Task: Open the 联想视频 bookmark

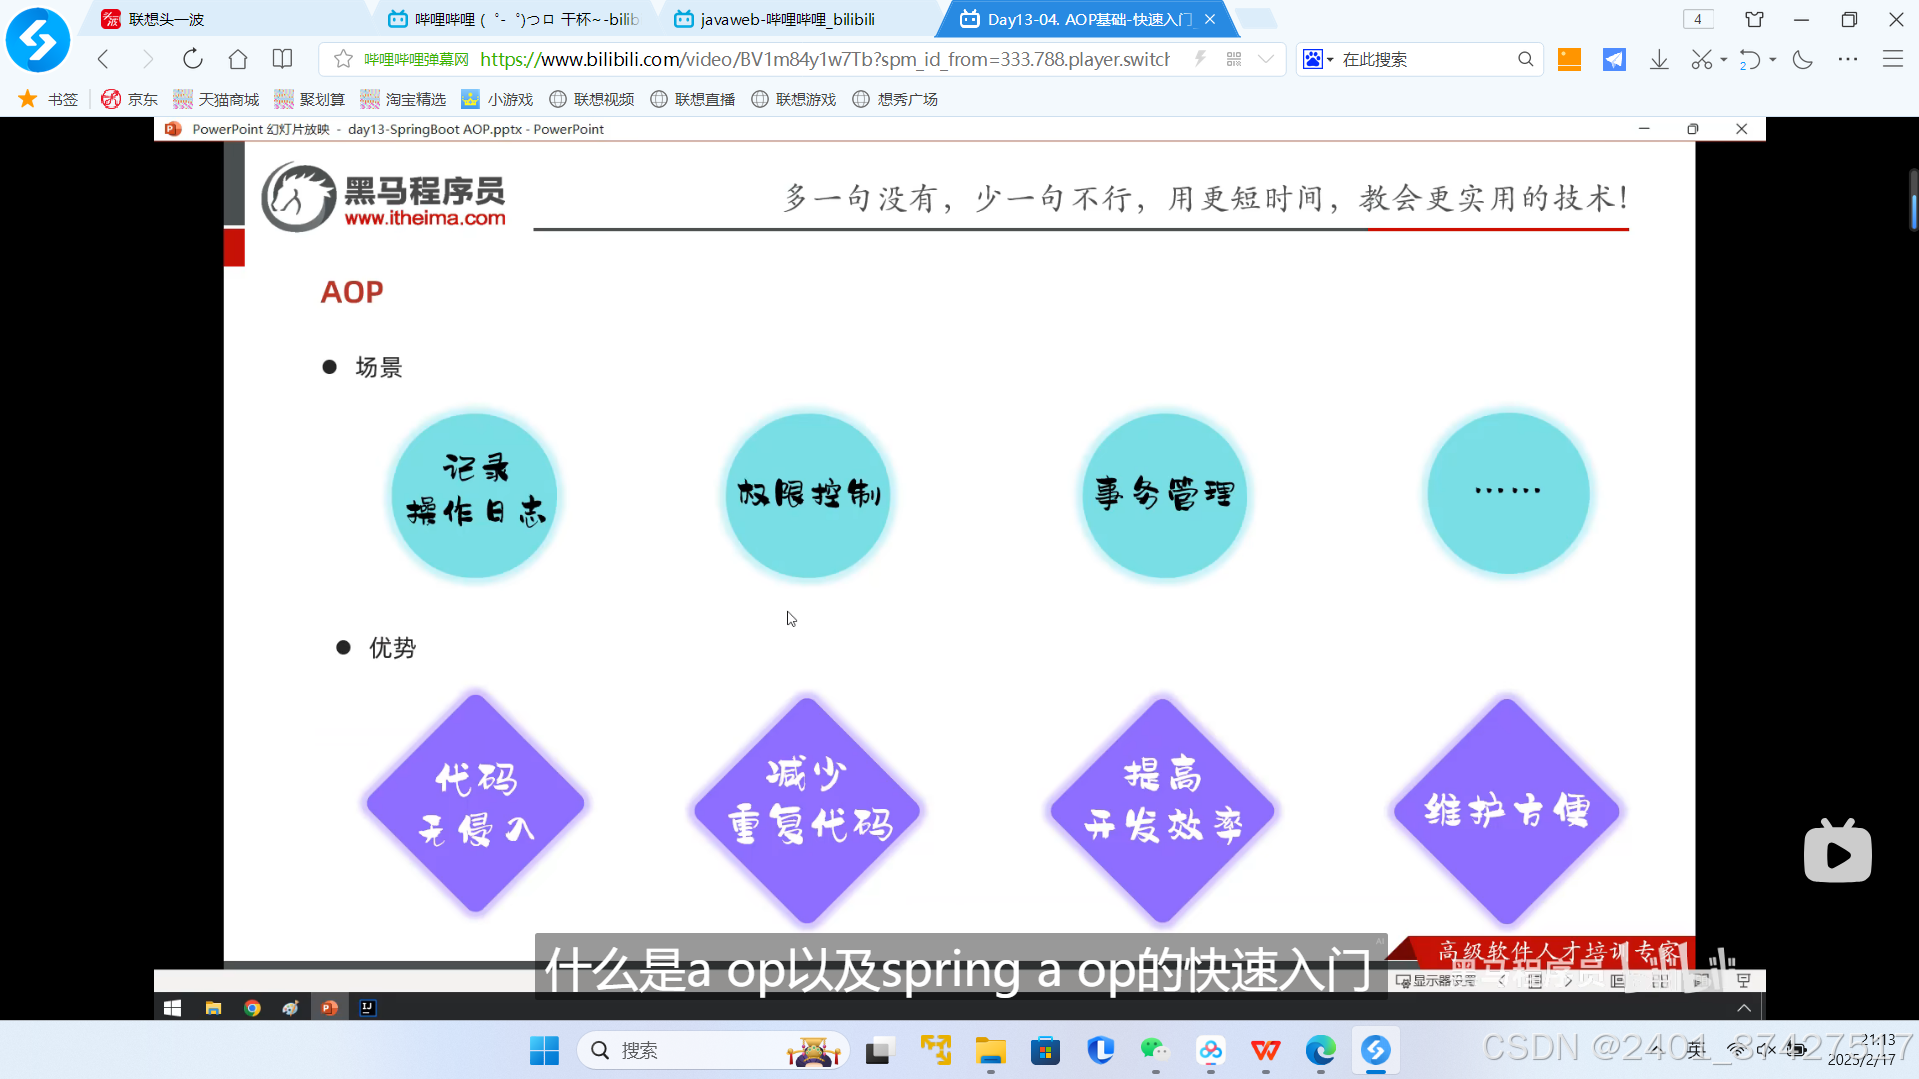Action: 592,99
